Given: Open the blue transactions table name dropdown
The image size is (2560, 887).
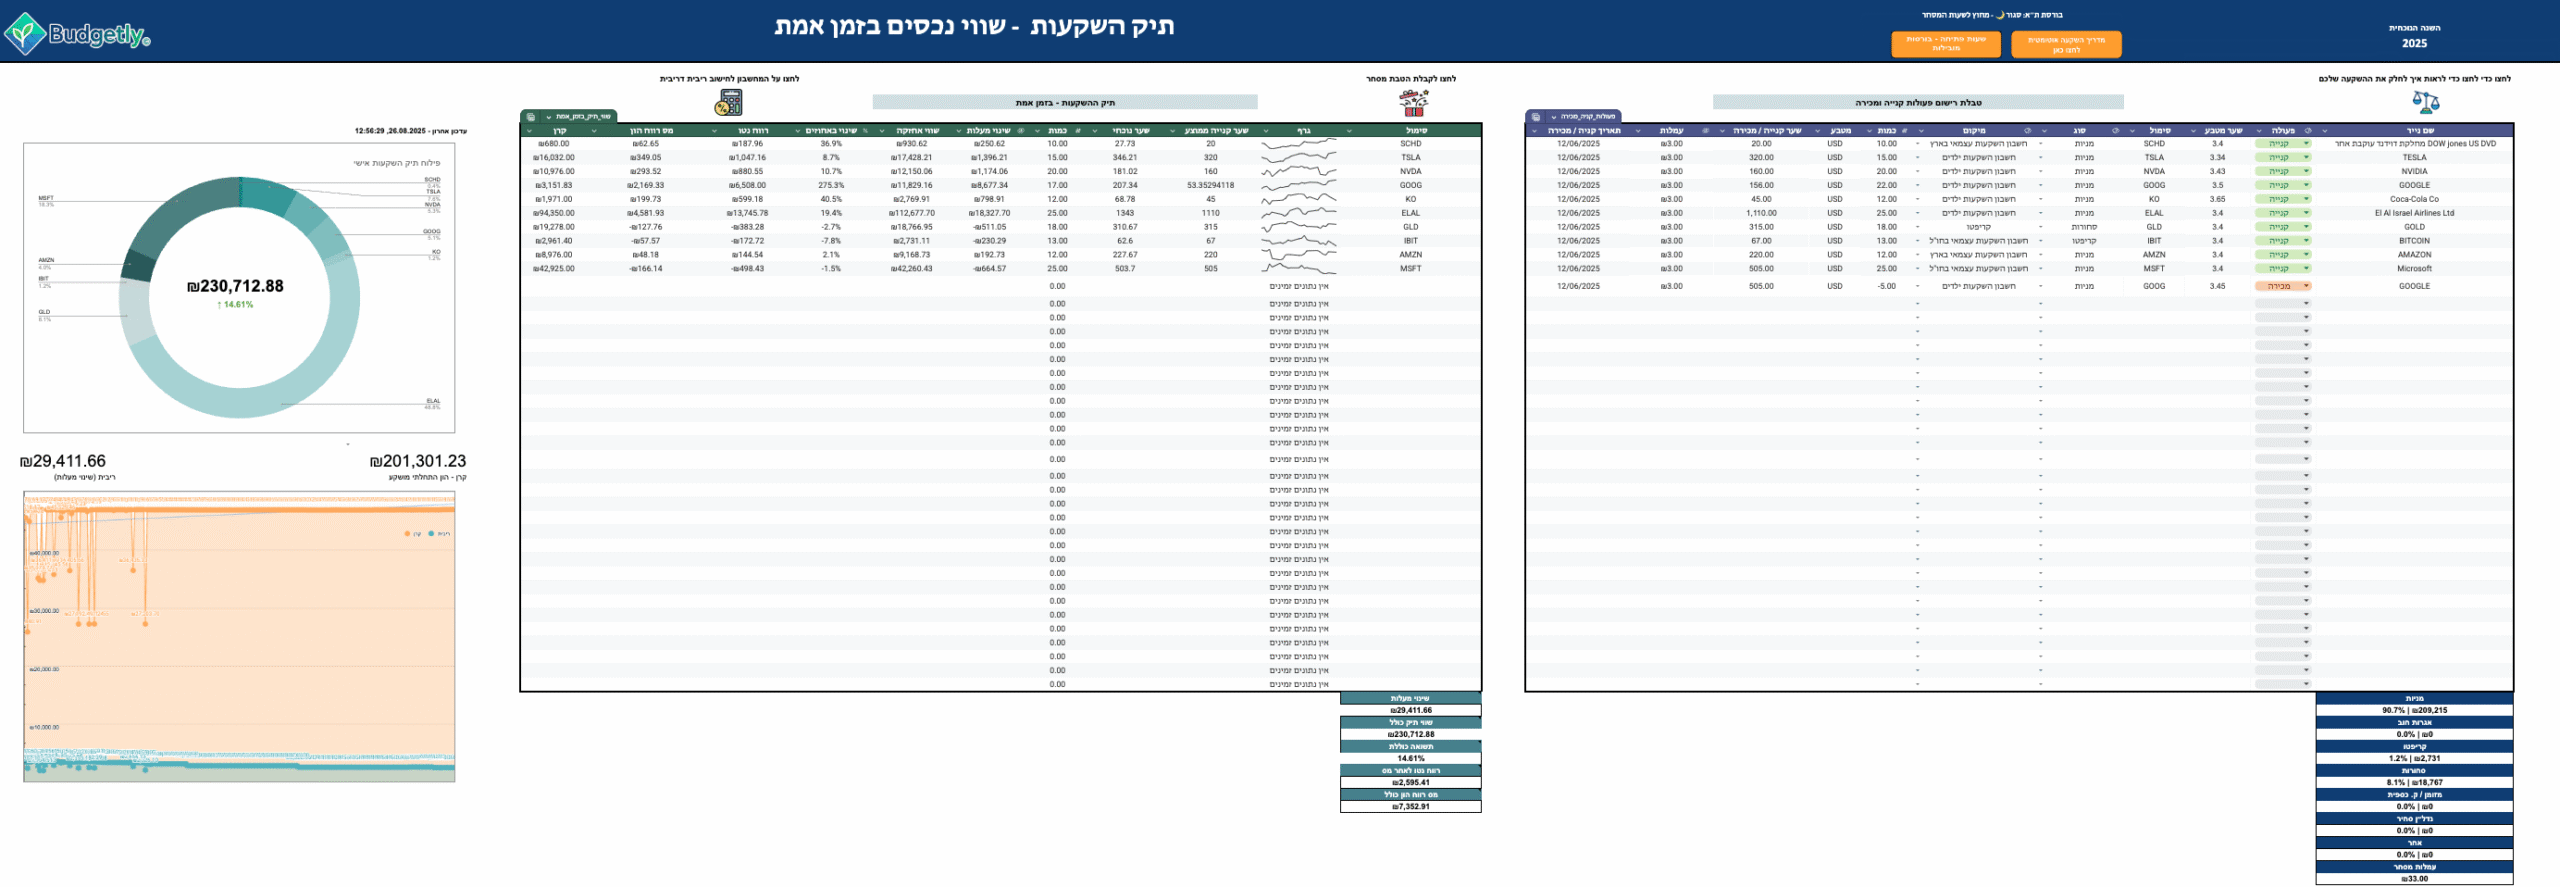Looking at the screenshot, I should [x=1553, y=117].
